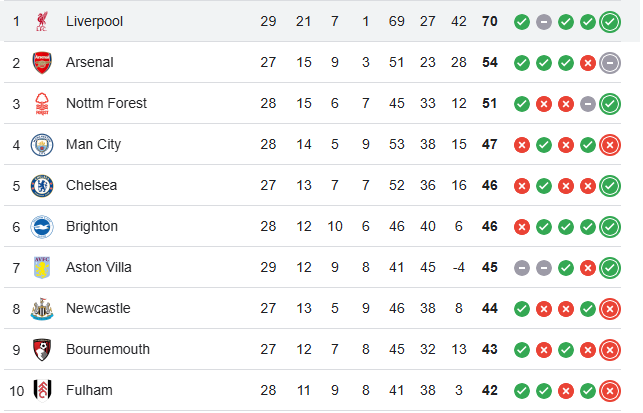Click Liverpool's latest ringed win result icon

coord(610,22)
